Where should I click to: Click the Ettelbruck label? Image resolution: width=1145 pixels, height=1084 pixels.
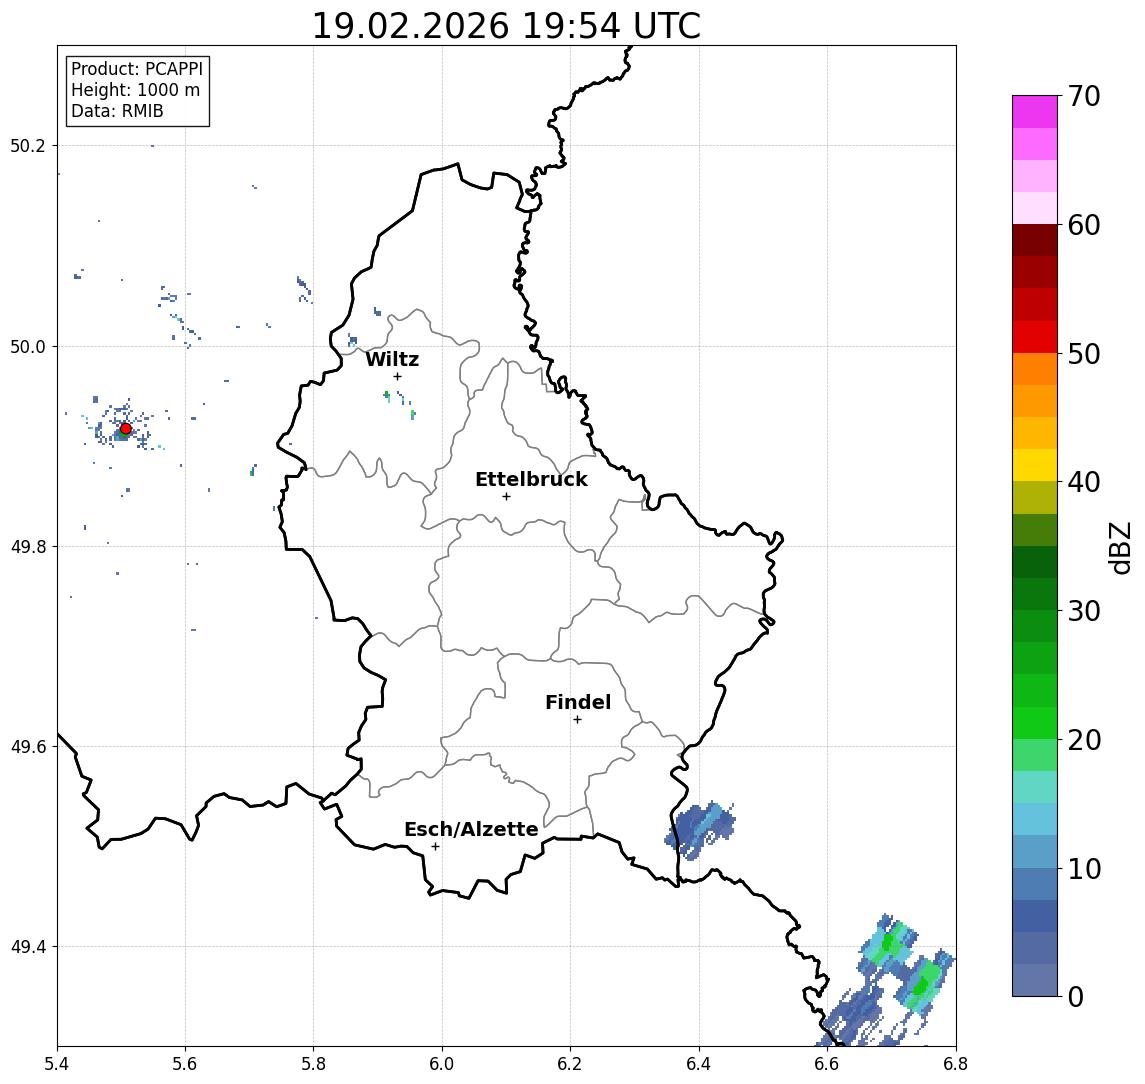[x=531, y=479]
